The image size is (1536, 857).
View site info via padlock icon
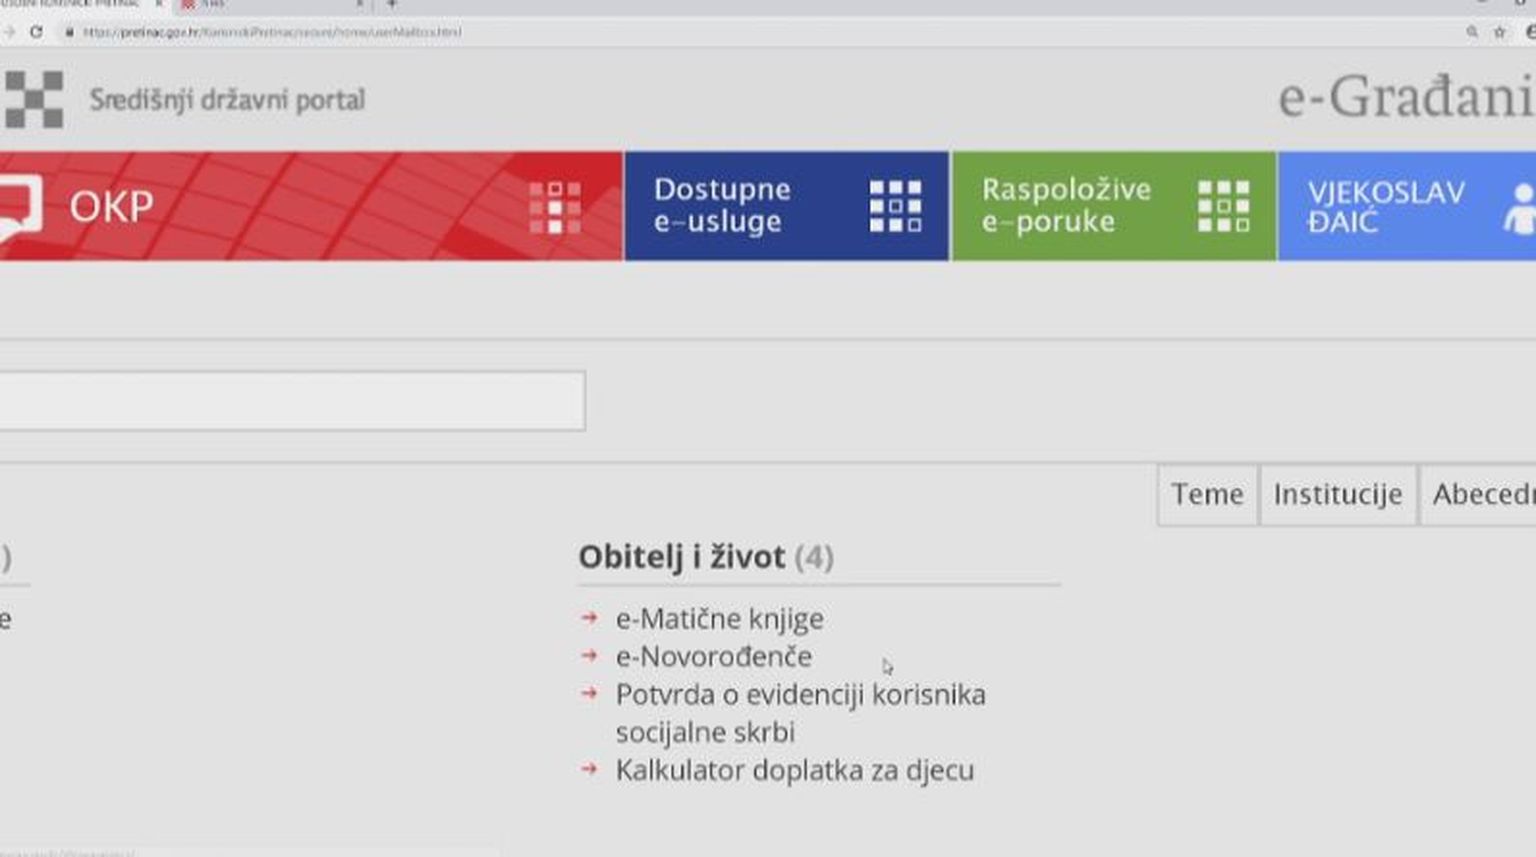coord(69,32)
